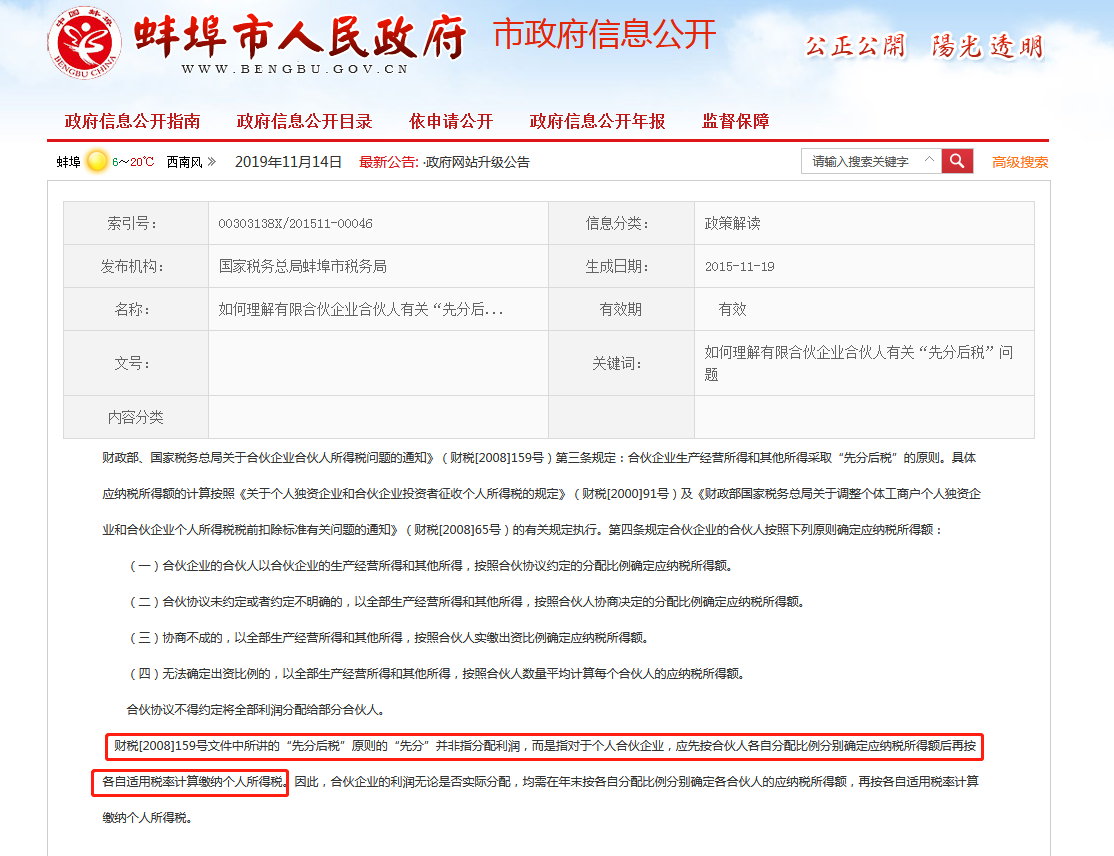Open 政府信息公开指南 menu
This screenshot has height=856, width=1114.
pyautogui.click(x=132, y=121)
